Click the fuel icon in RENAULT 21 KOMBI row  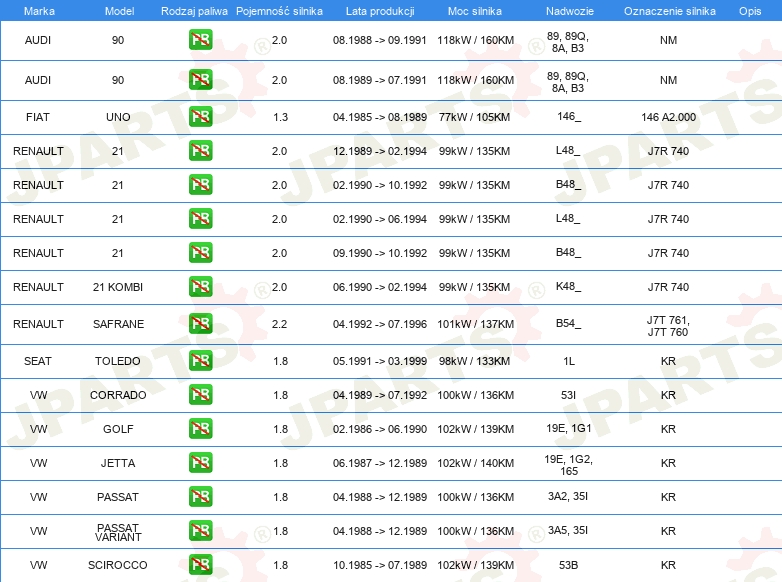(x=200, y=287)
